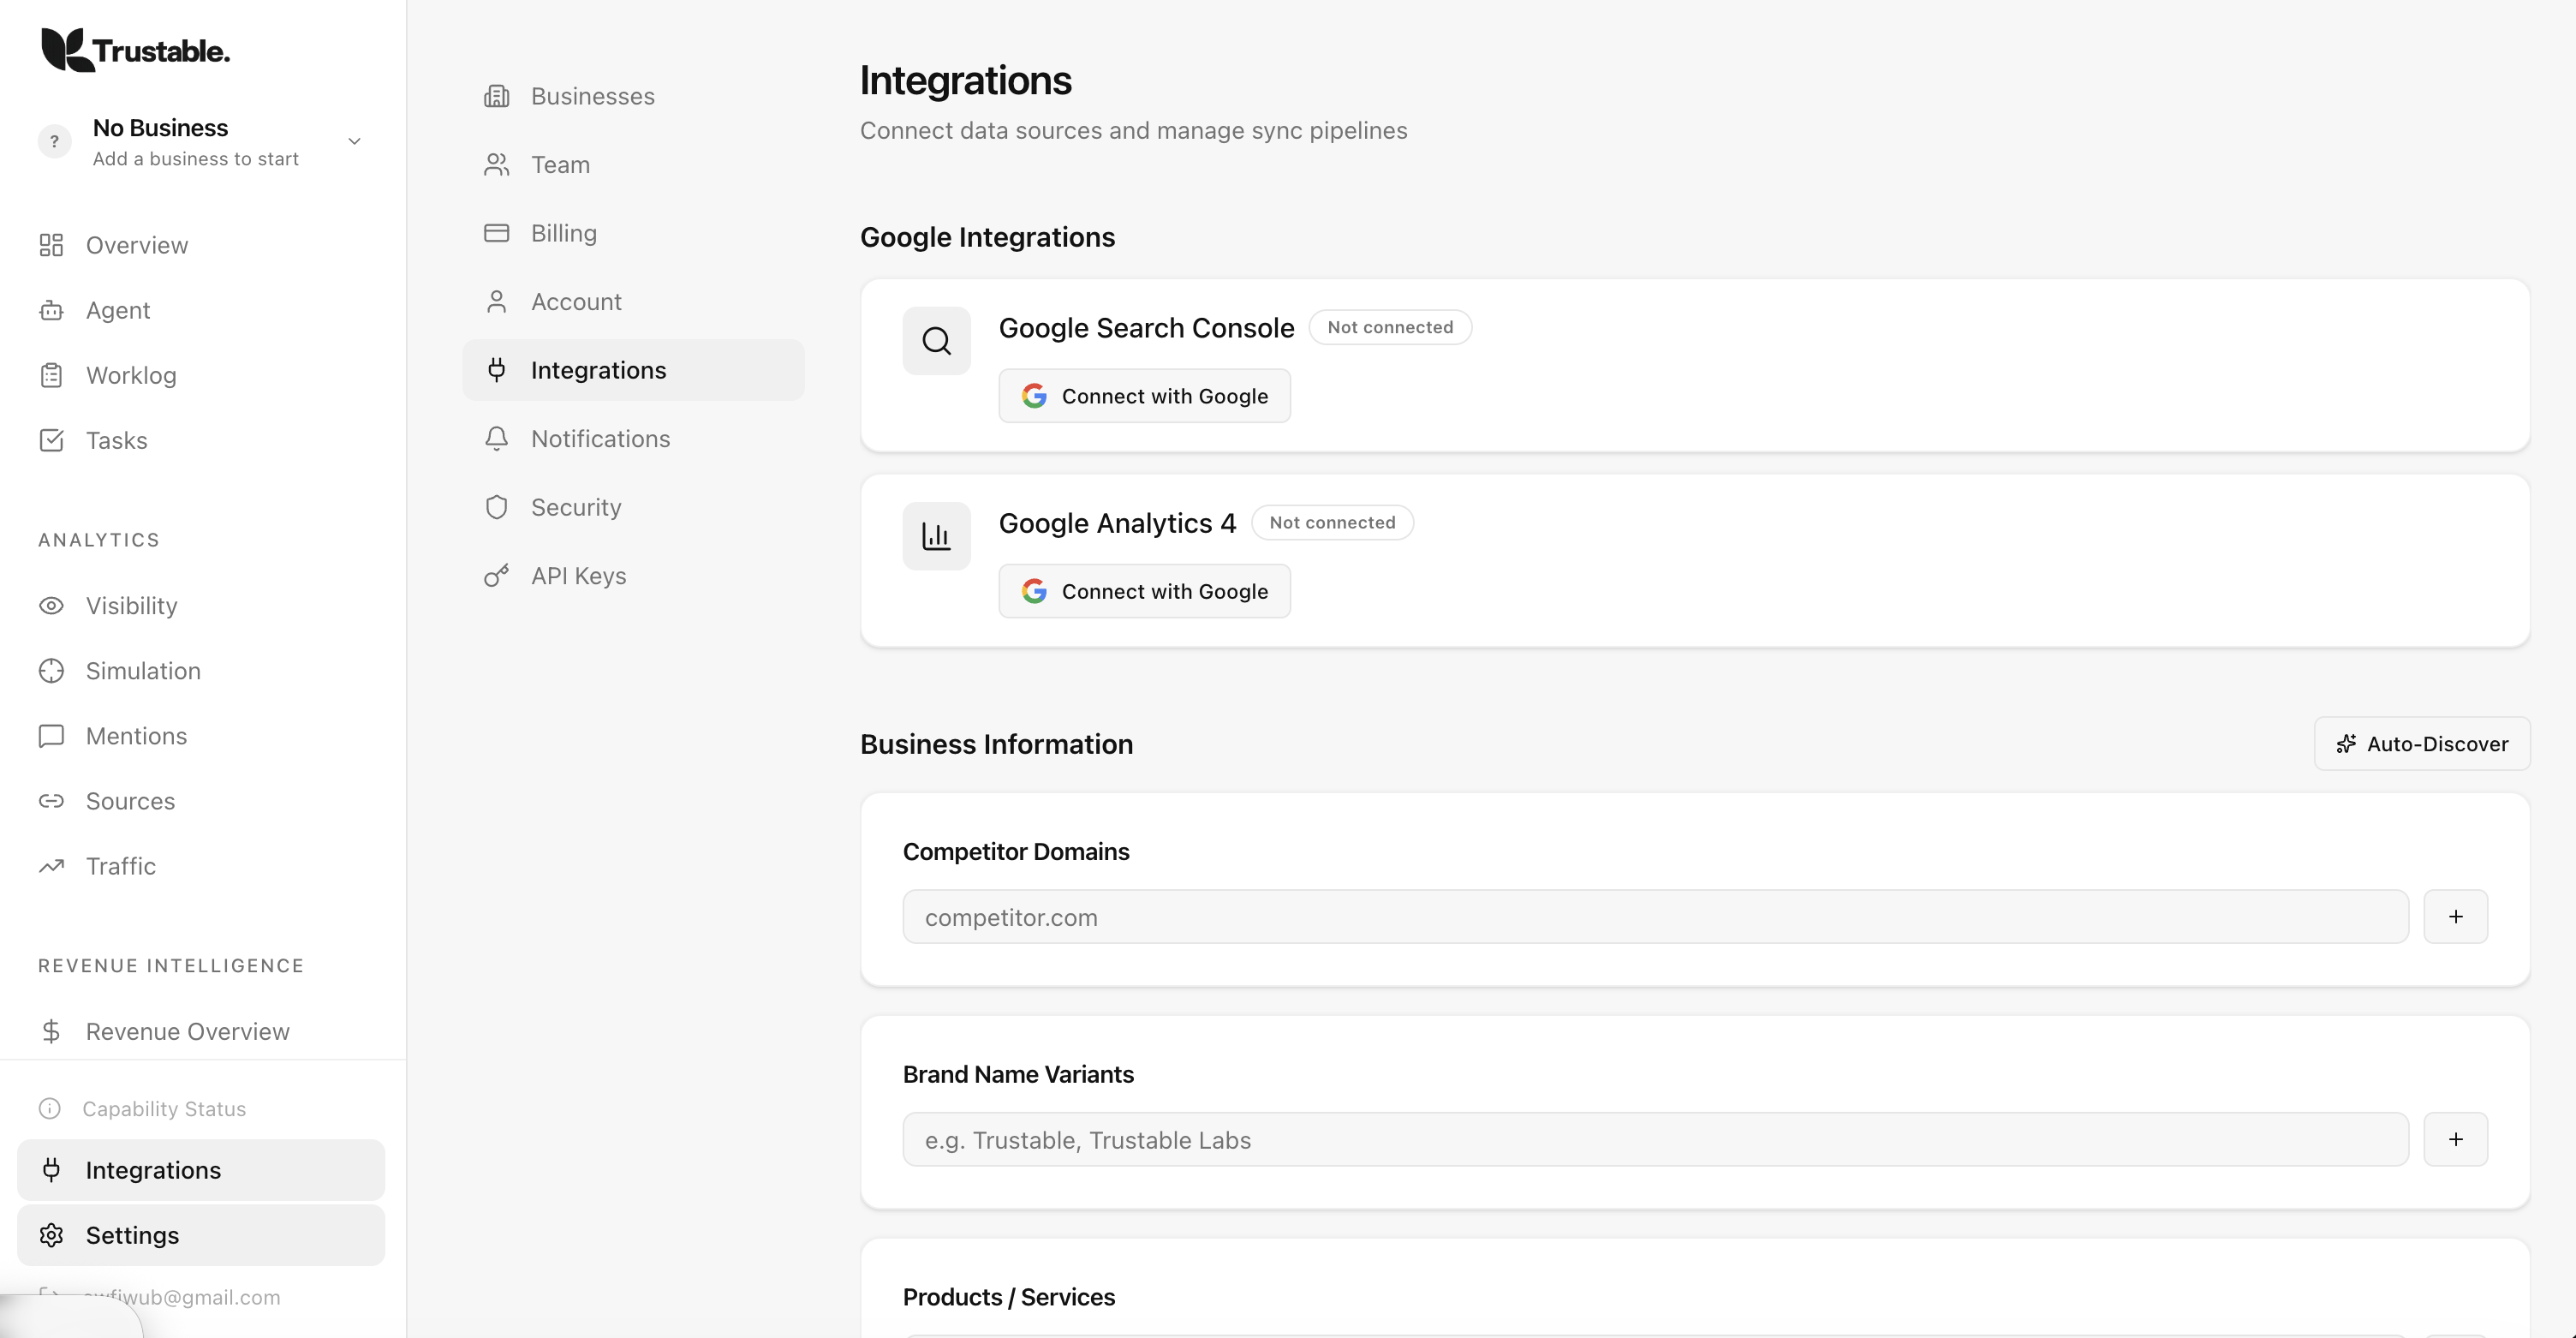Screen dimensions: 2576x1338
Task: Select the Security settings item
Action: coord(575,506)
